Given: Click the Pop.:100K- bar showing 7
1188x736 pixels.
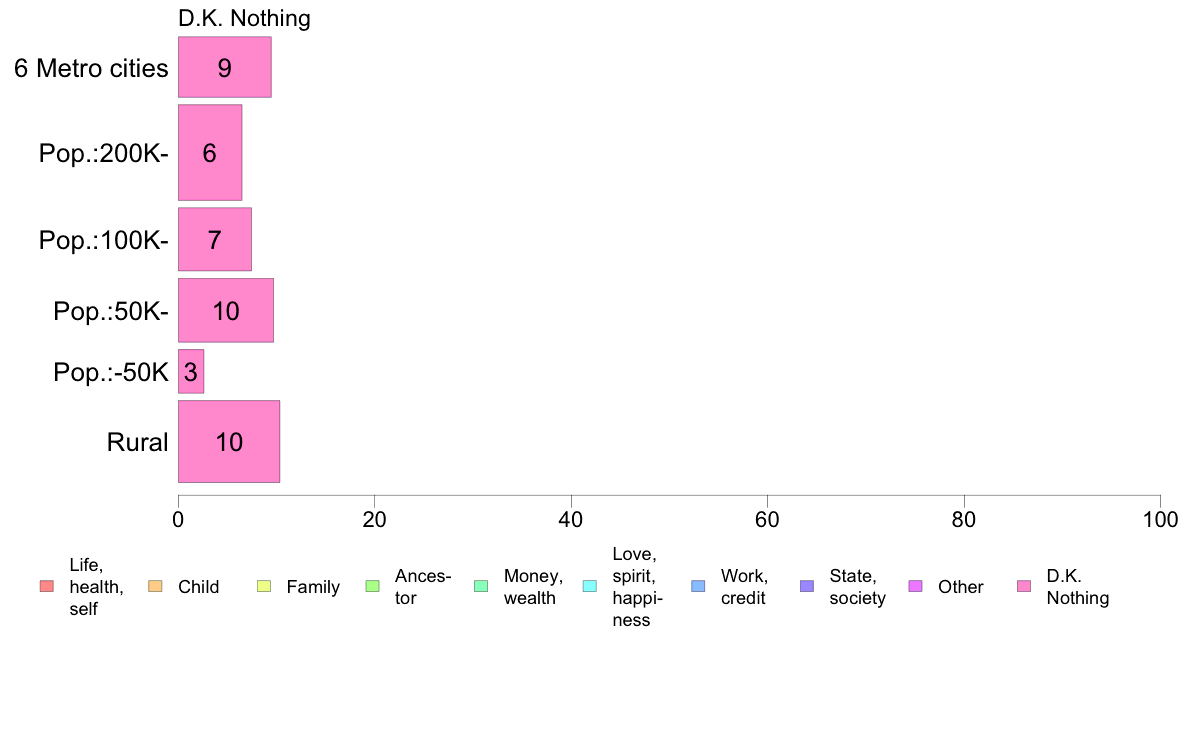Looking at the screenshot, I should coord(215,240).
